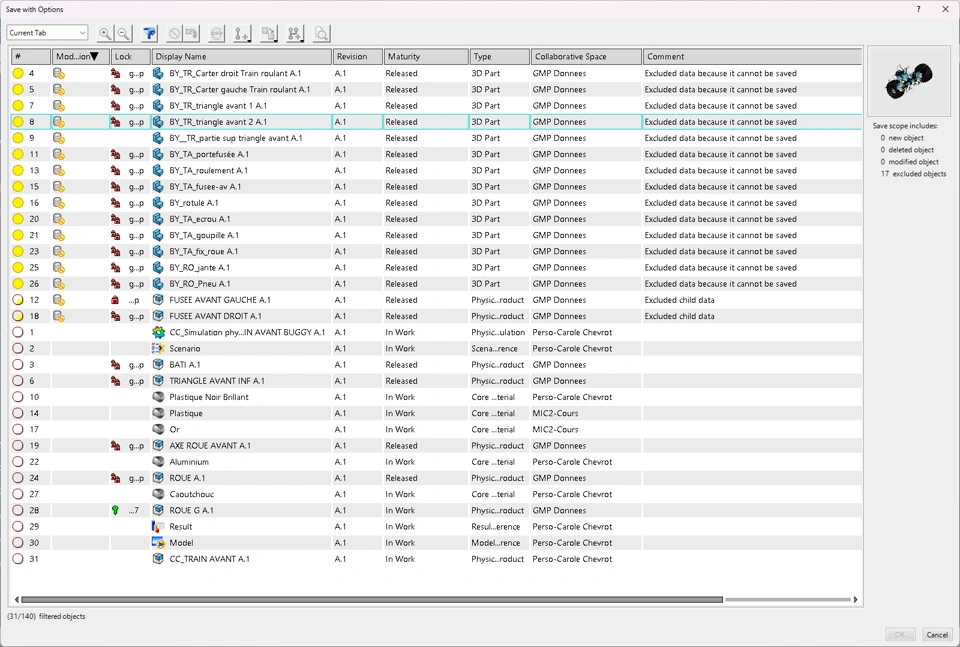
Task: Click the new branch toolbar icon
Action: click(295, 34)
